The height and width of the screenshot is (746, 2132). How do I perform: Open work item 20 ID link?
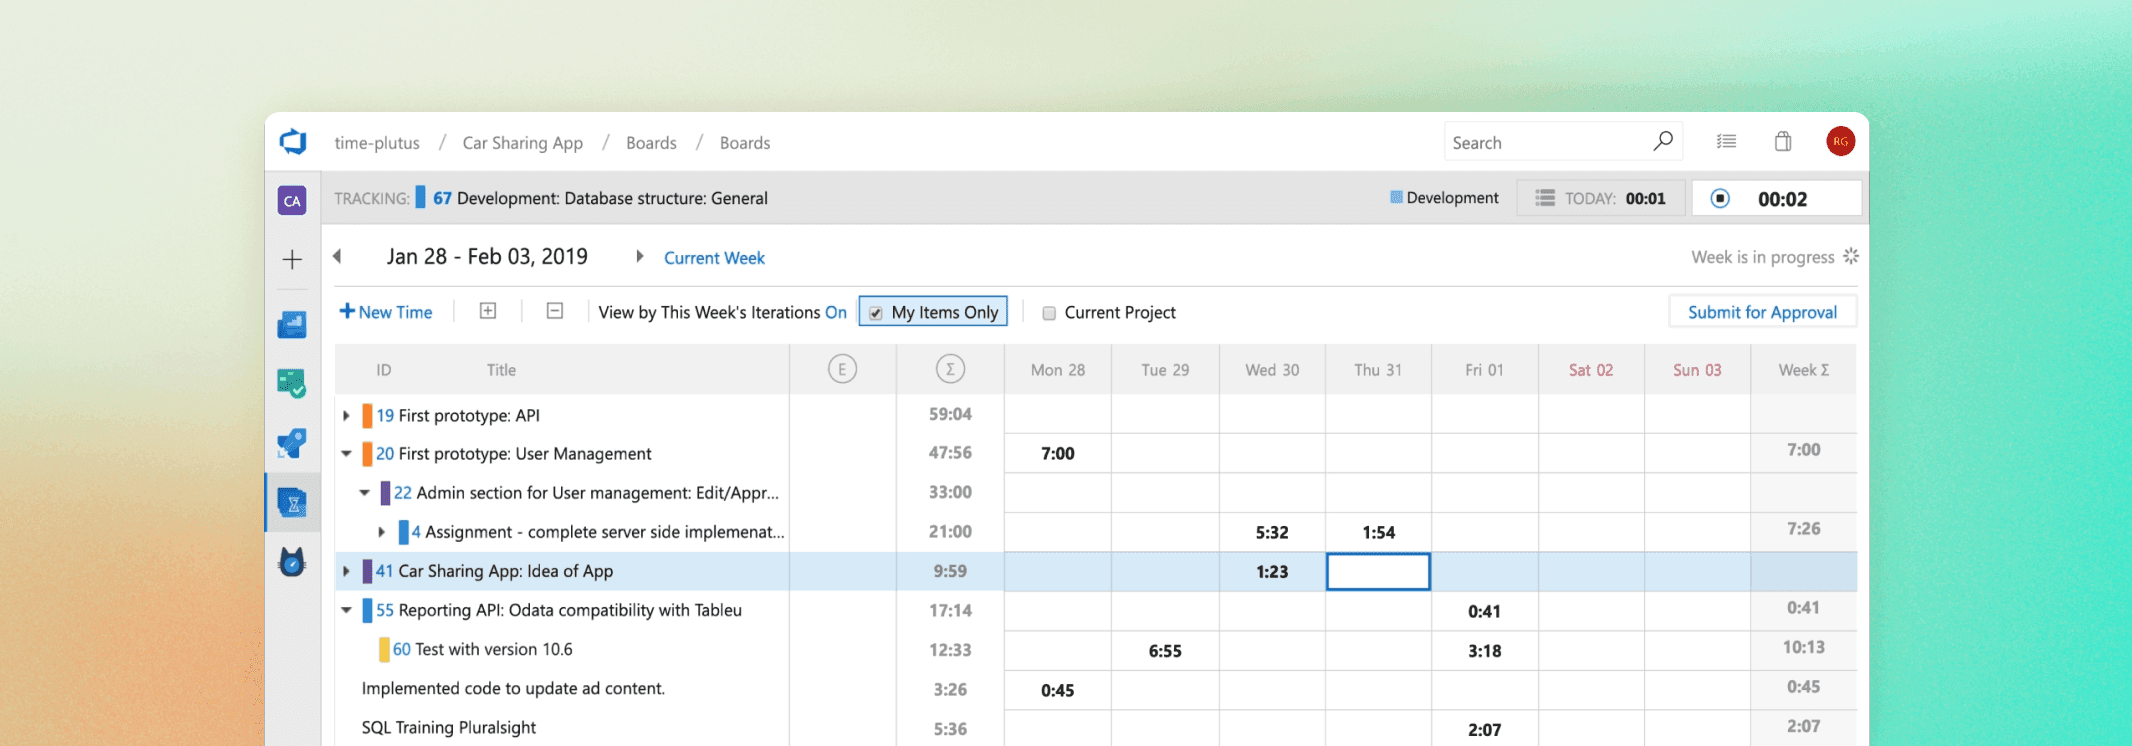(x=385, y=454)
